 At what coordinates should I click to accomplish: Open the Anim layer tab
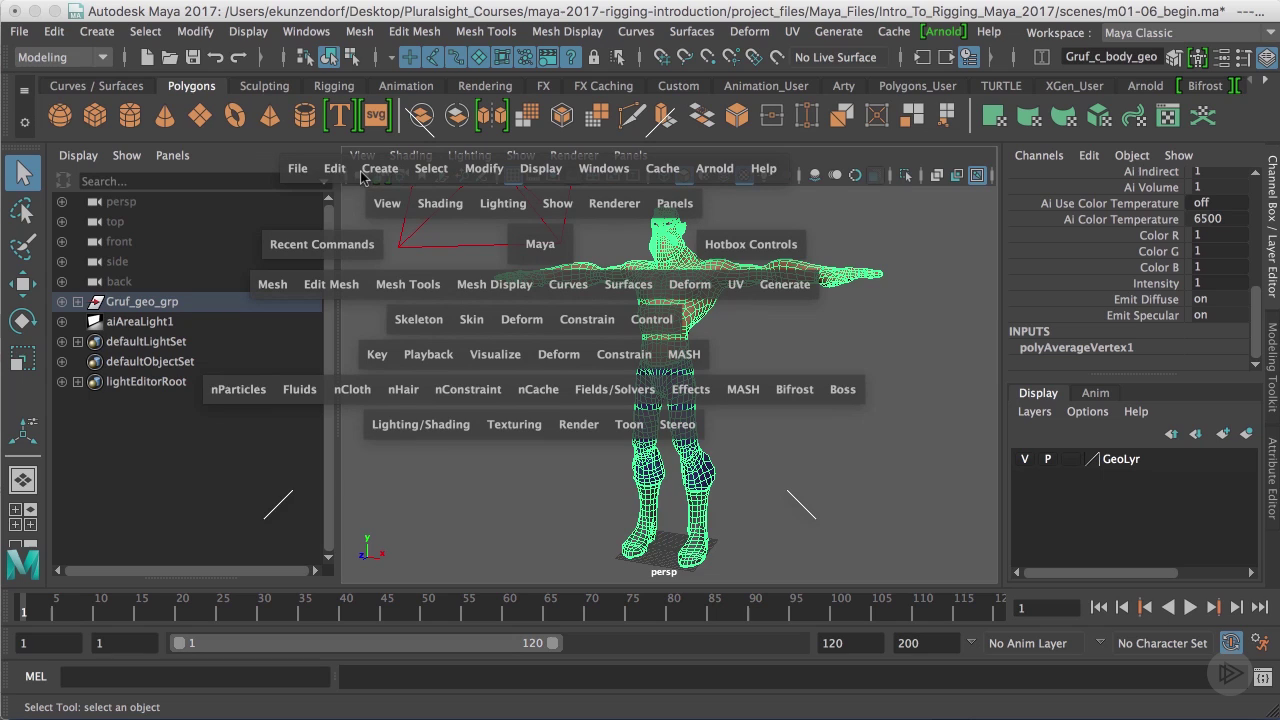(x=1095, y=393)
